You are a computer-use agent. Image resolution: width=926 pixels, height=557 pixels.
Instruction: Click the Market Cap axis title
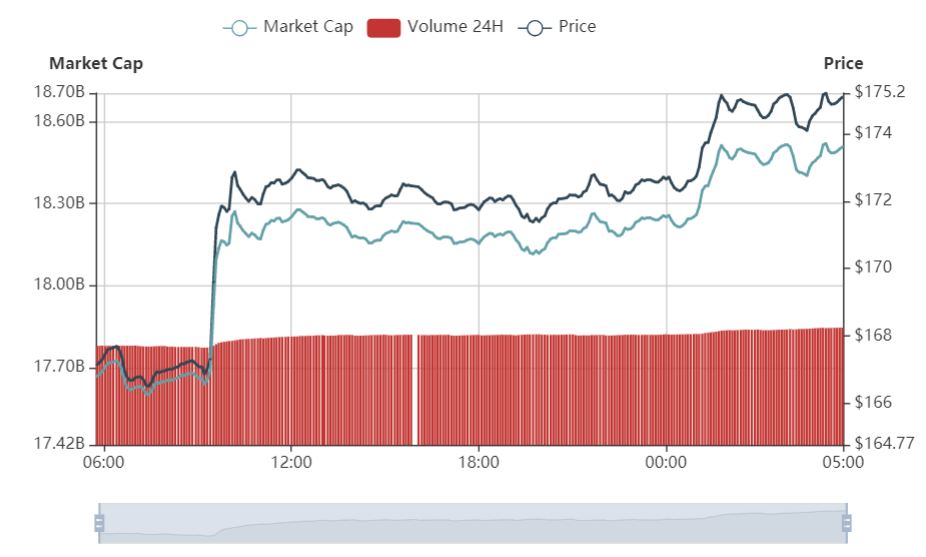point(96,64)
